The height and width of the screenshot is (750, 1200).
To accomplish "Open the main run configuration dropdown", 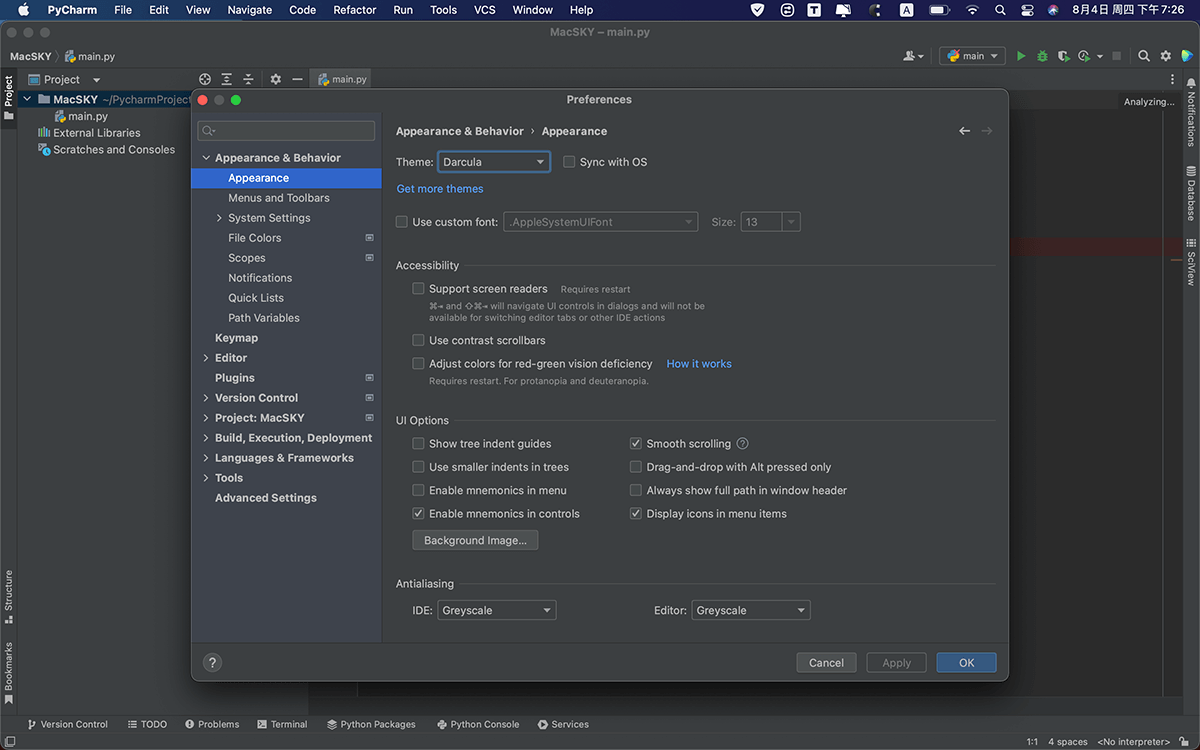I will click(972, 56).
